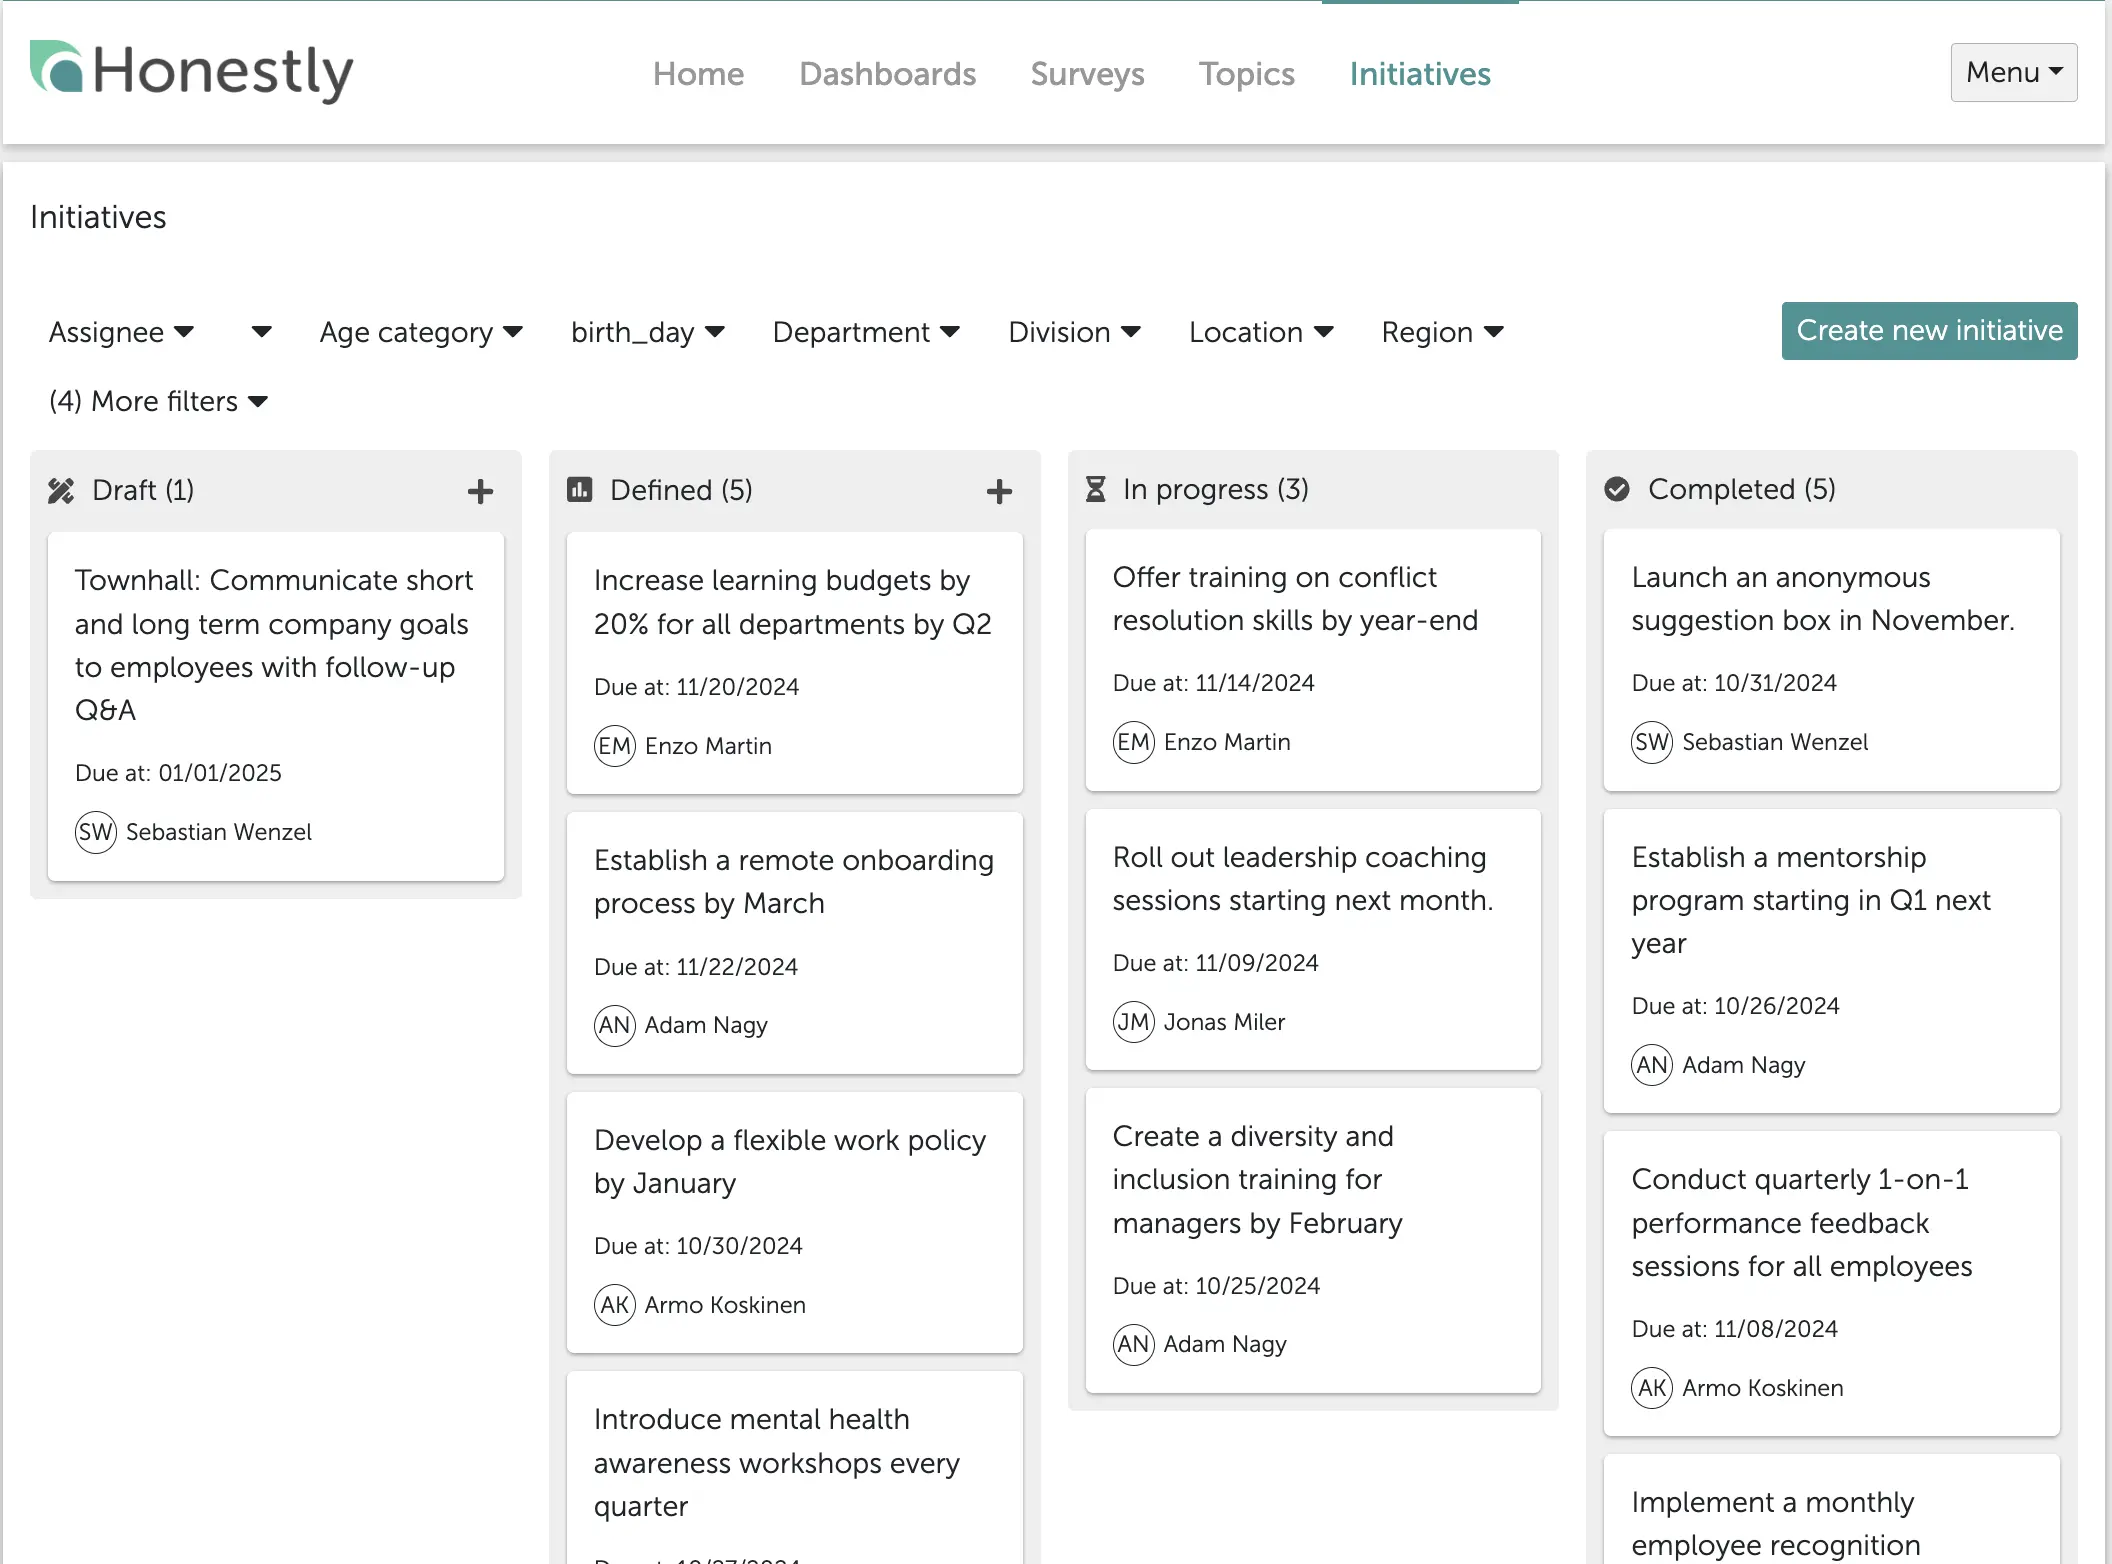Image resolution: width=2112 pixels, height=1564 pixels.
Task: Click Create new initiative button
Action: [x=1930, y=331]
